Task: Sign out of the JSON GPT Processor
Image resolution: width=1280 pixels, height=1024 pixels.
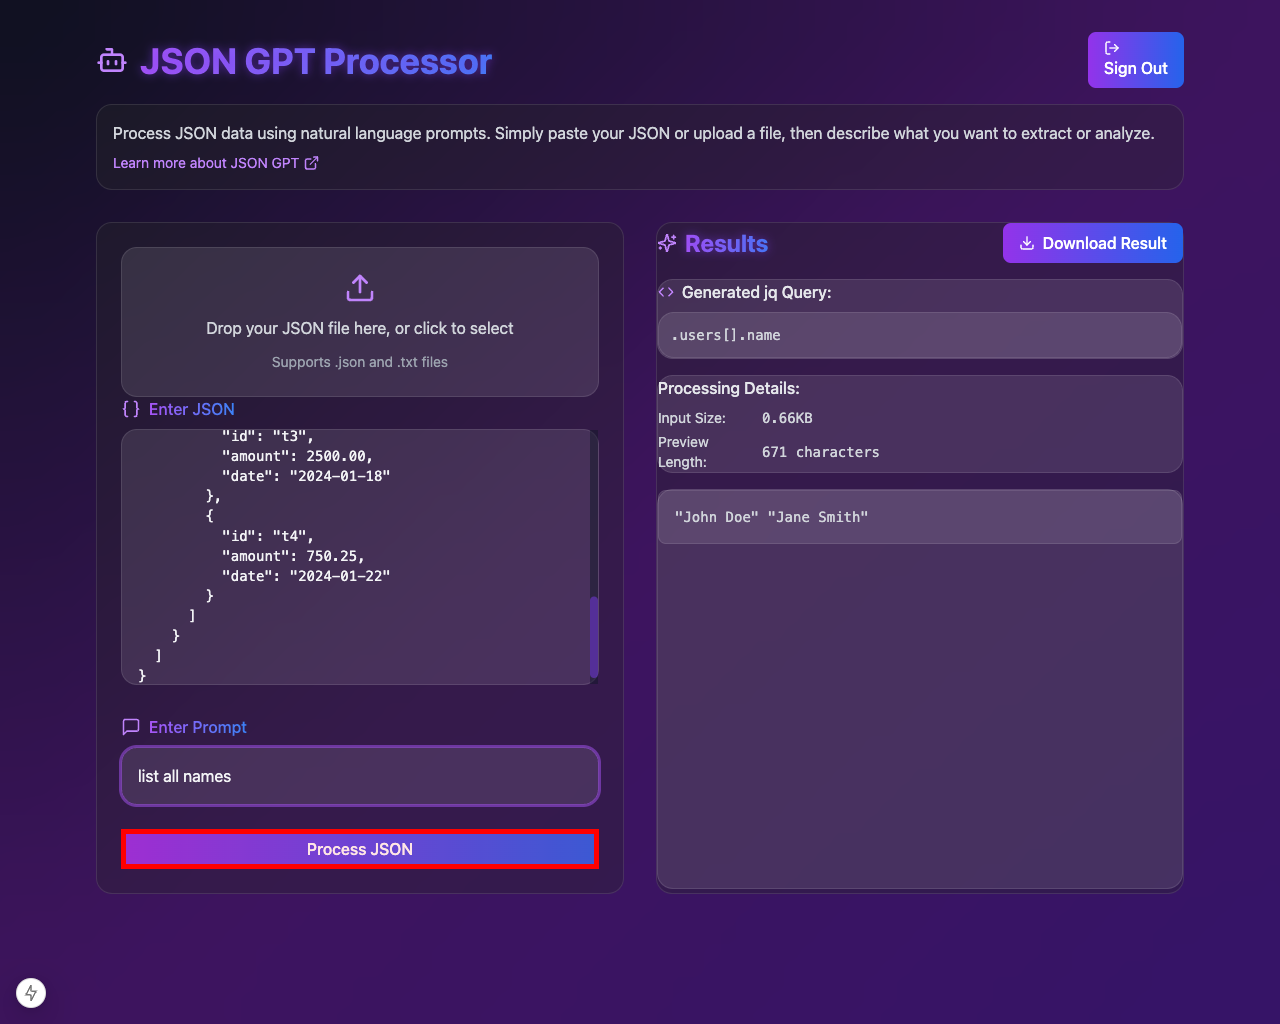Action: pos(1136,60)
